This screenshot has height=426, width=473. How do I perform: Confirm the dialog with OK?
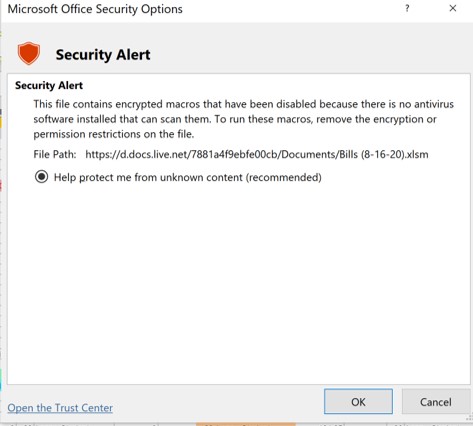[358, 402]
